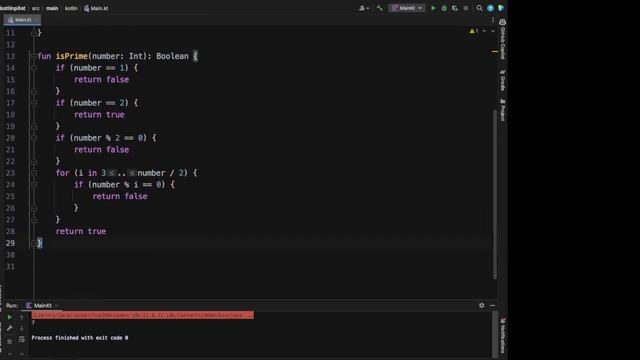Start Debug with the bug icon
This screenshot has height=360, width=640.
(444, 8)
